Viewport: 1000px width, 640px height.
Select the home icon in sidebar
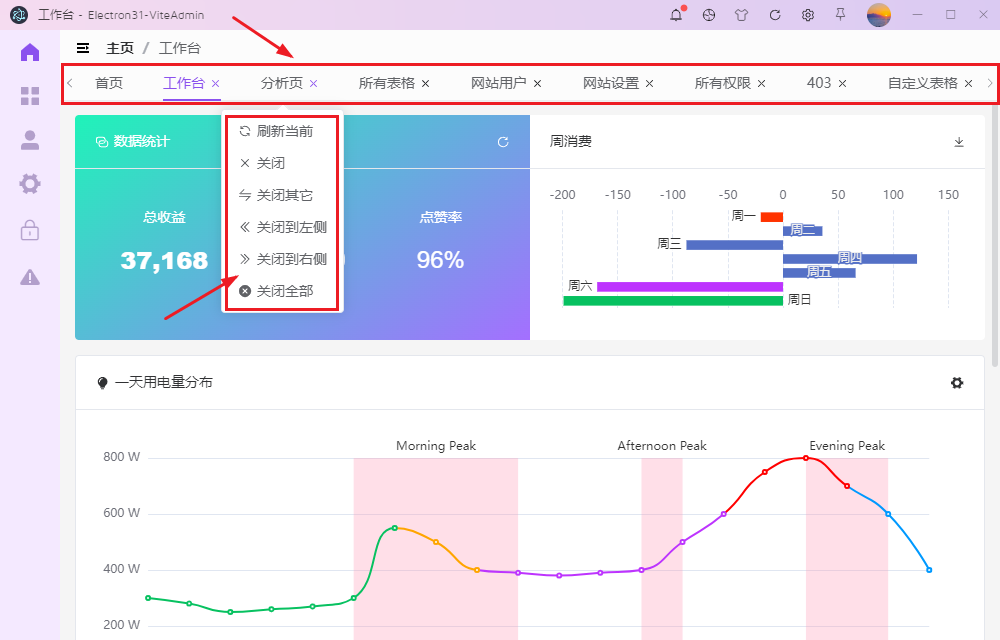coord(30,52)
